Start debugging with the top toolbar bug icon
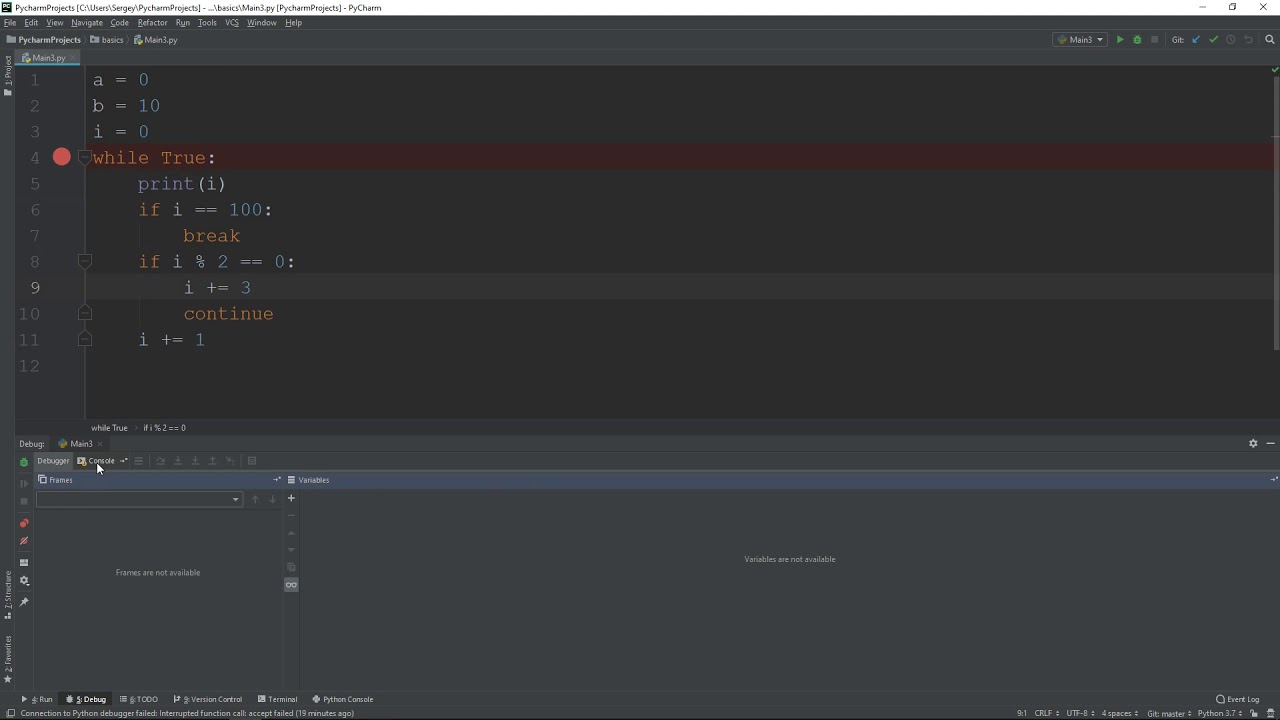 click(1137, 40)
